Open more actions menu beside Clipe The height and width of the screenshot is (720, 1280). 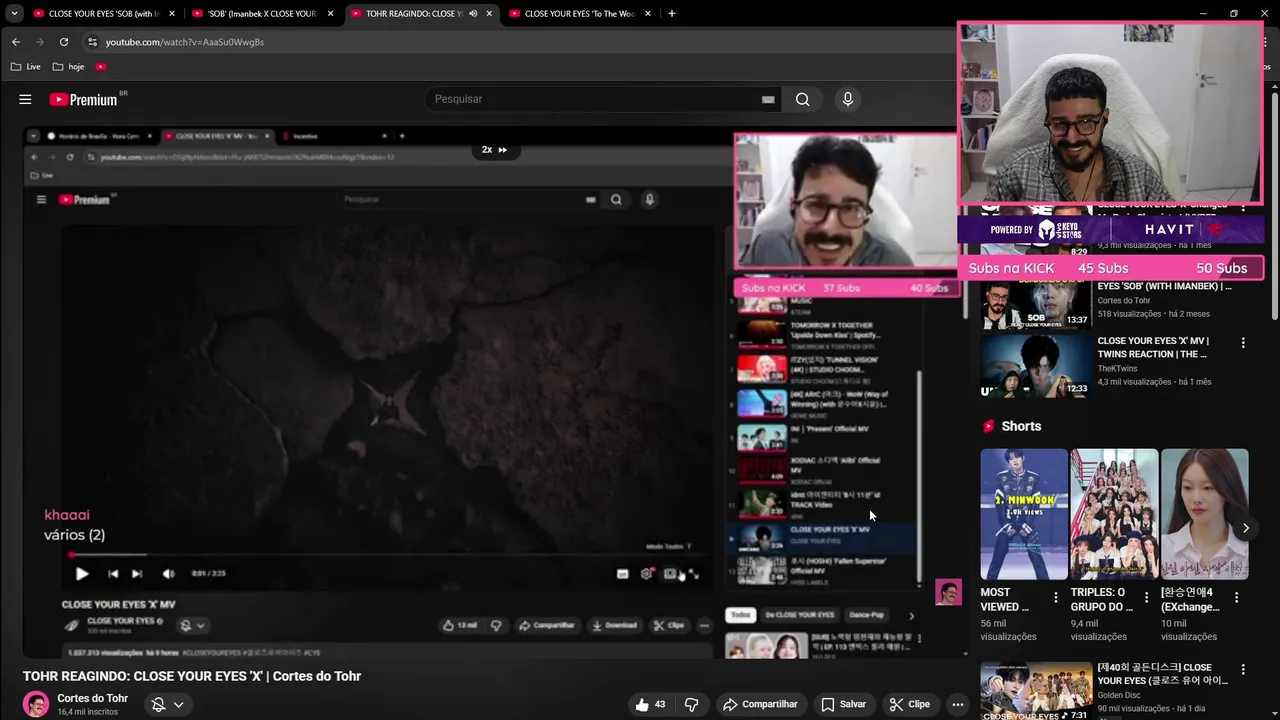957,704
